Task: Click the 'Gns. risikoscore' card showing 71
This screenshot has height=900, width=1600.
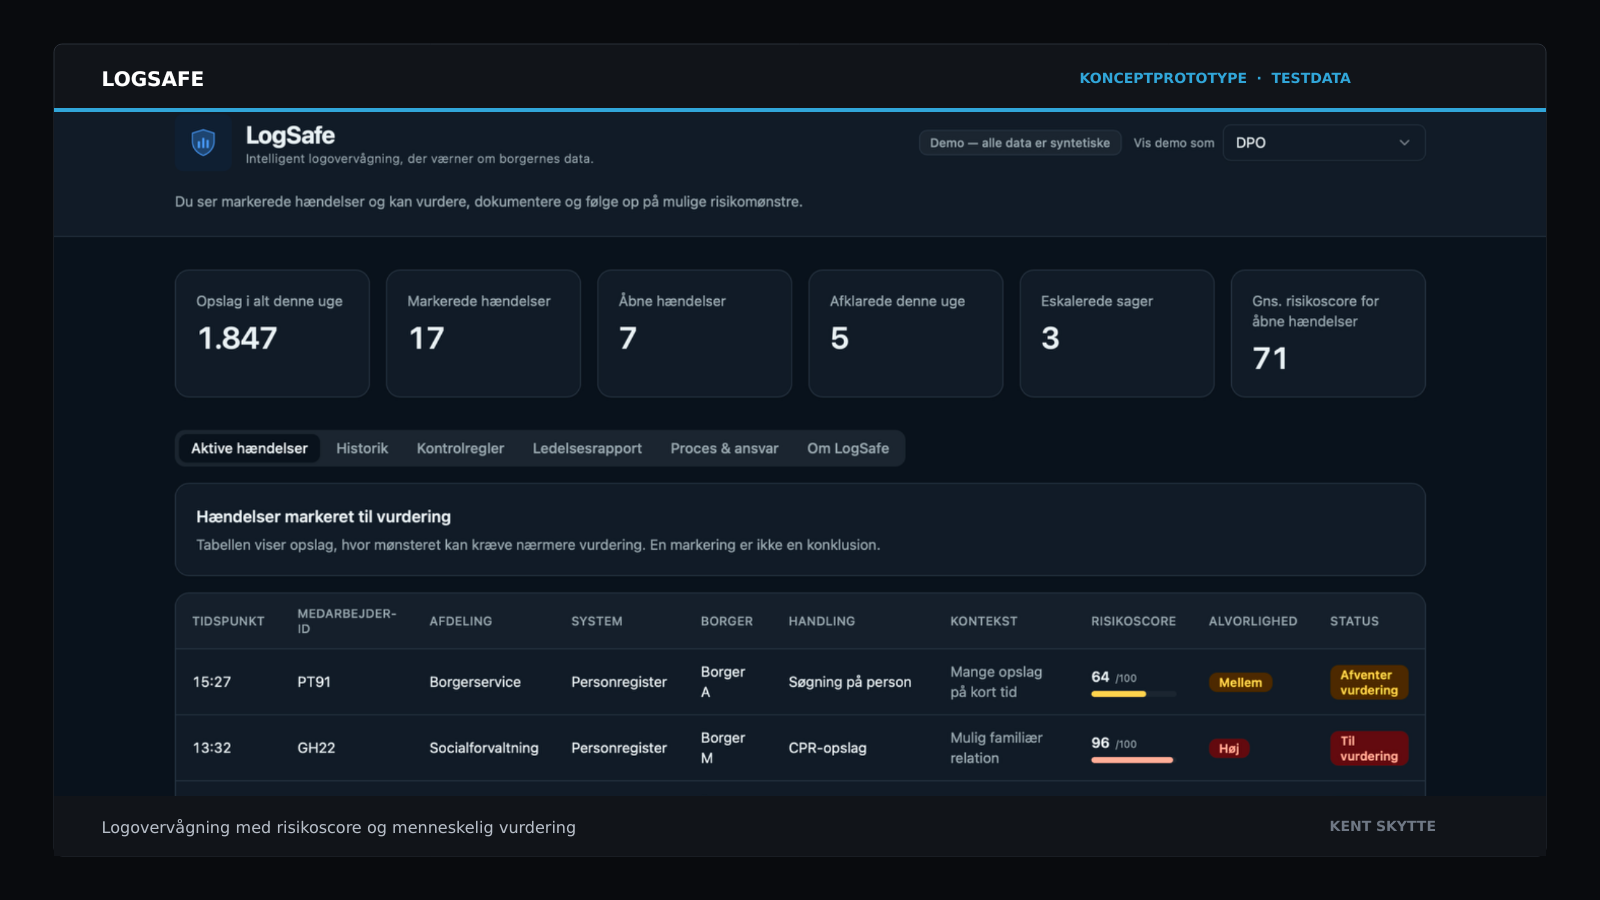Action: click(x=1328, y=333)
